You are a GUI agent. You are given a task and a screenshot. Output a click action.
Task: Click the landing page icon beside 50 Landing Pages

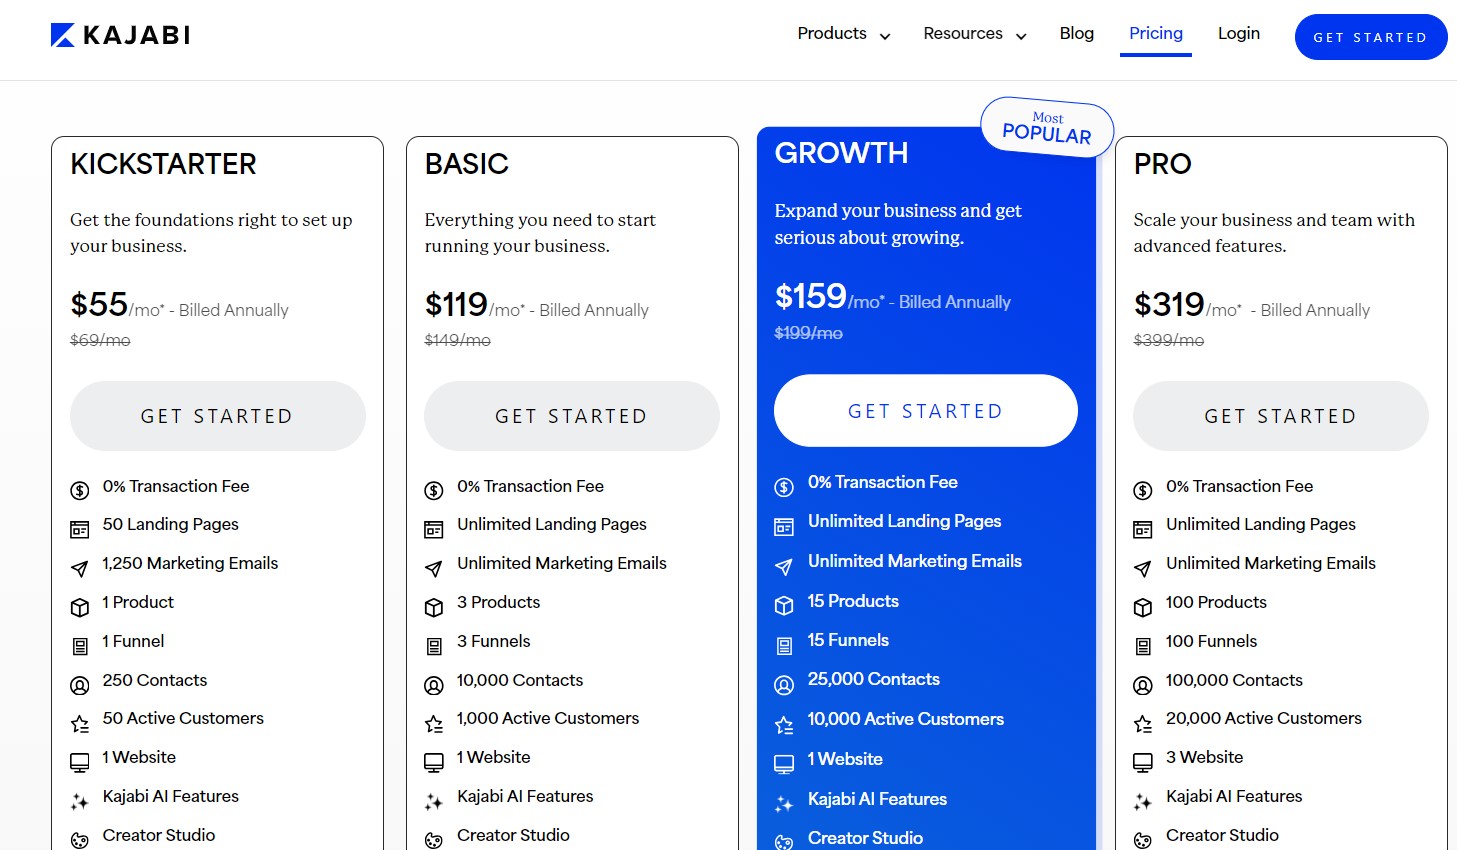(x=80, y=529)
